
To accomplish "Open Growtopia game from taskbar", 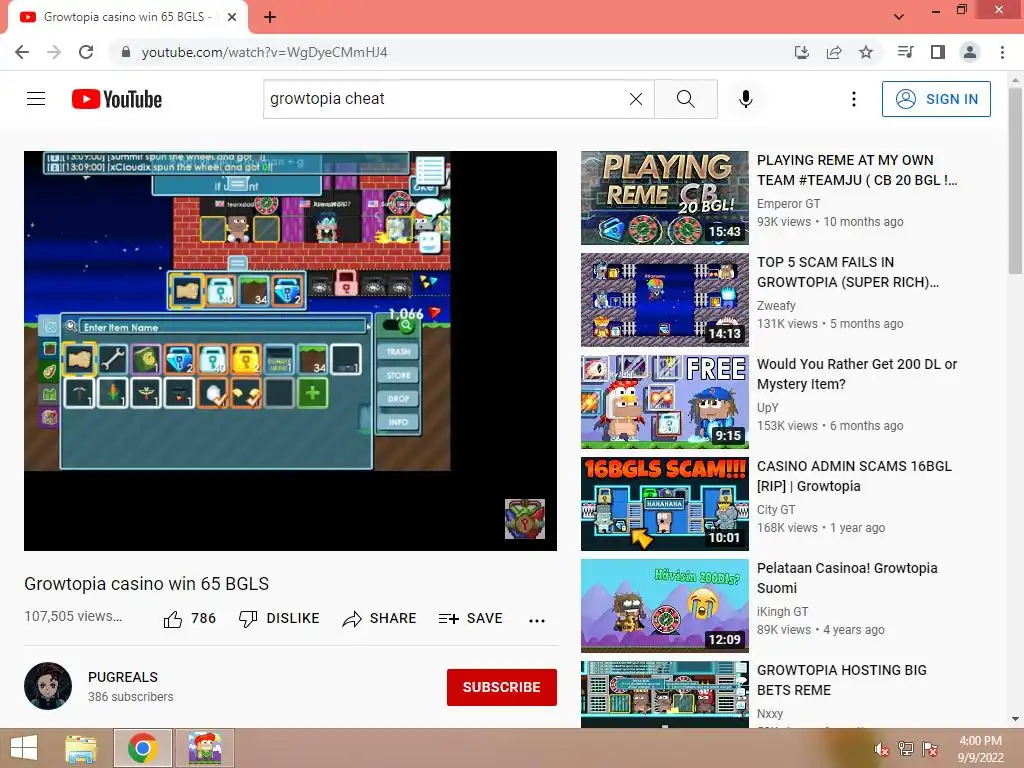I will 204,748.
